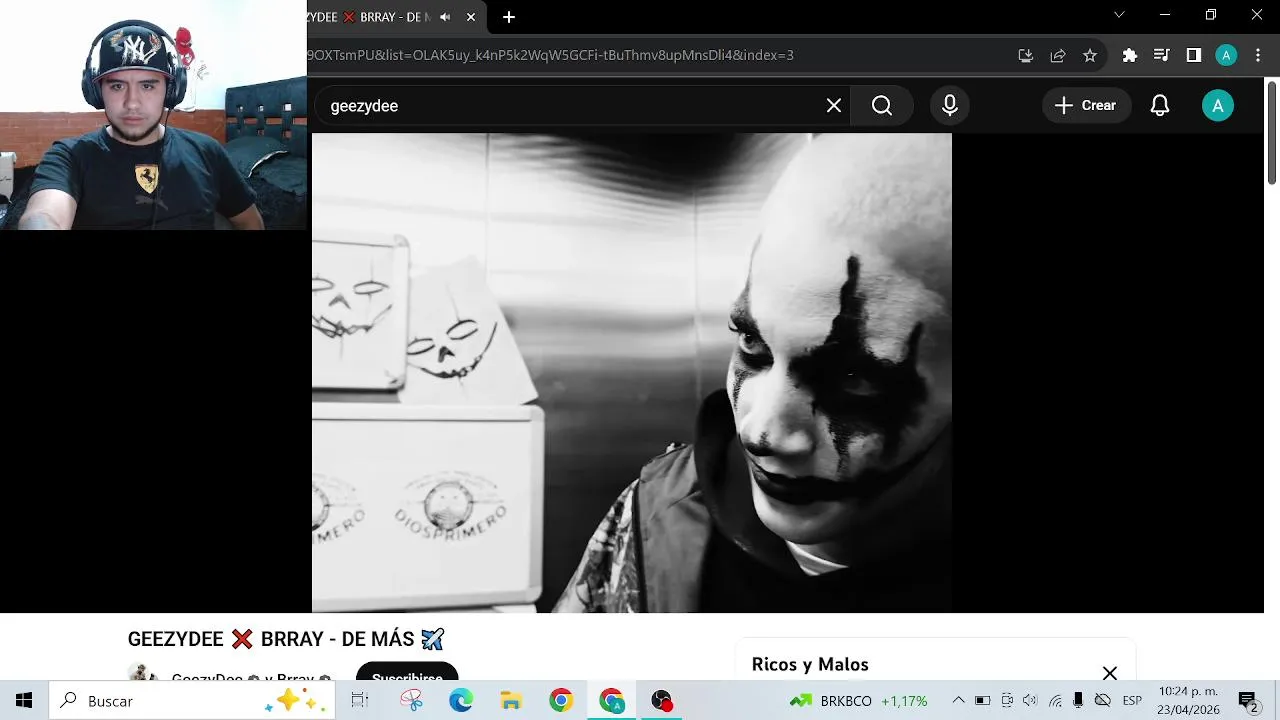Screen dimensions: 1280x720
Task: Grab the page vertical scrollbar thumb
Action: (1272, 133)
